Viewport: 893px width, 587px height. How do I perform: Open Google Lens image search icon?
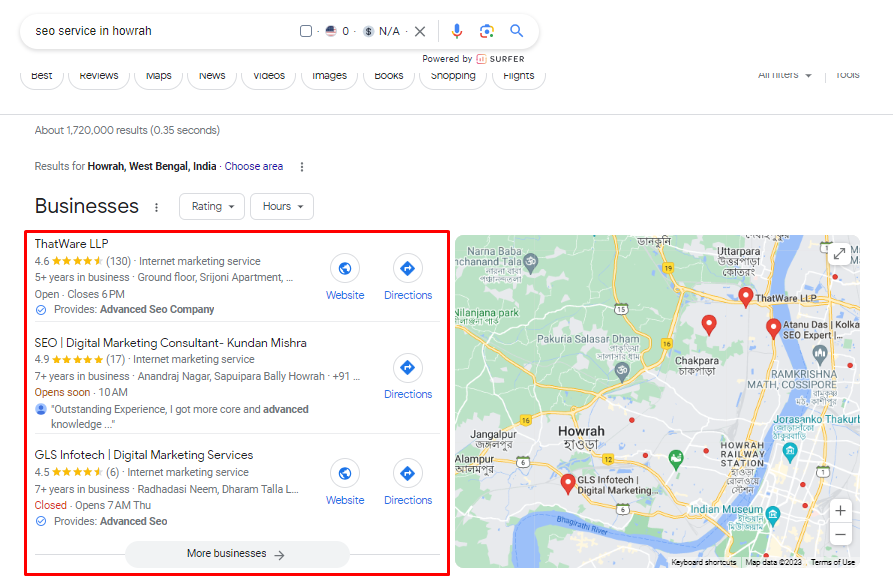pos(486,31)
